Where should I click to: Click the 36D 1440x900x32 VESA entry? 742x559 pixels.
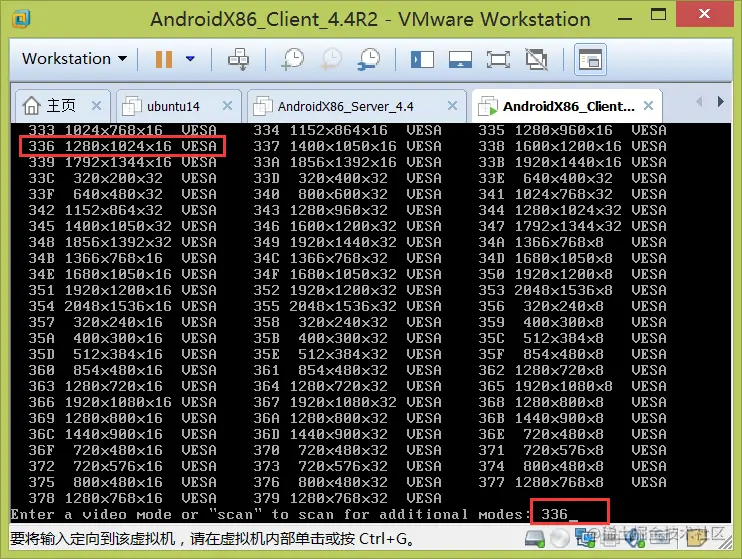(x=347, y=434)
